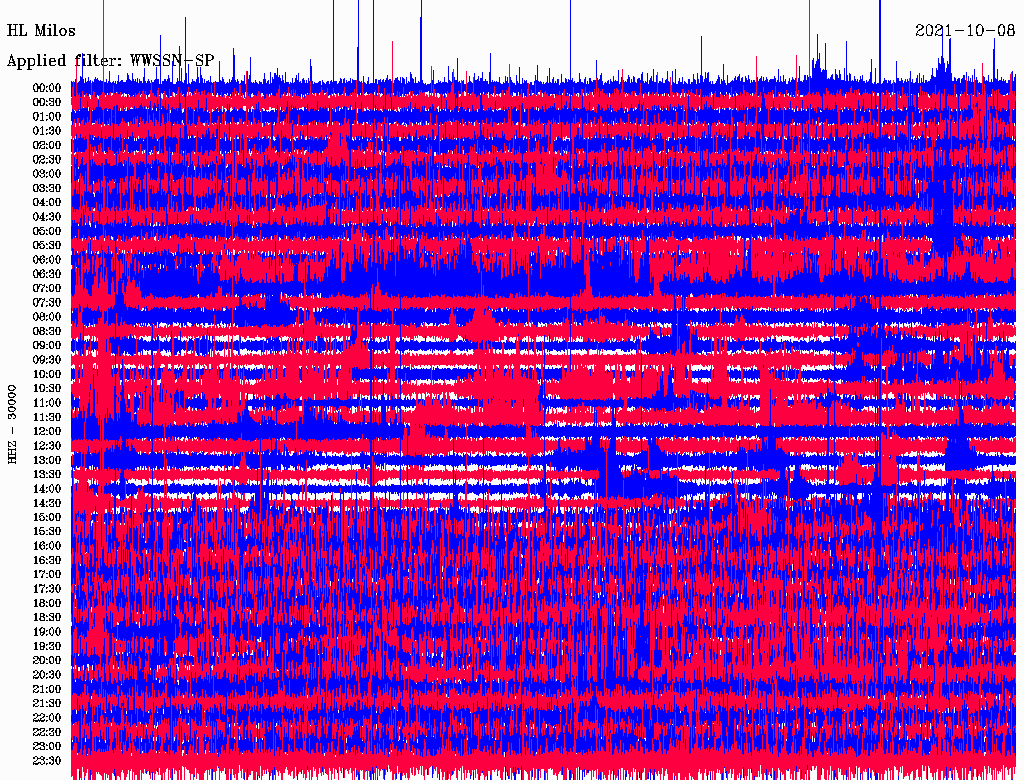Select the 15:00 time label

pos(47,517)
